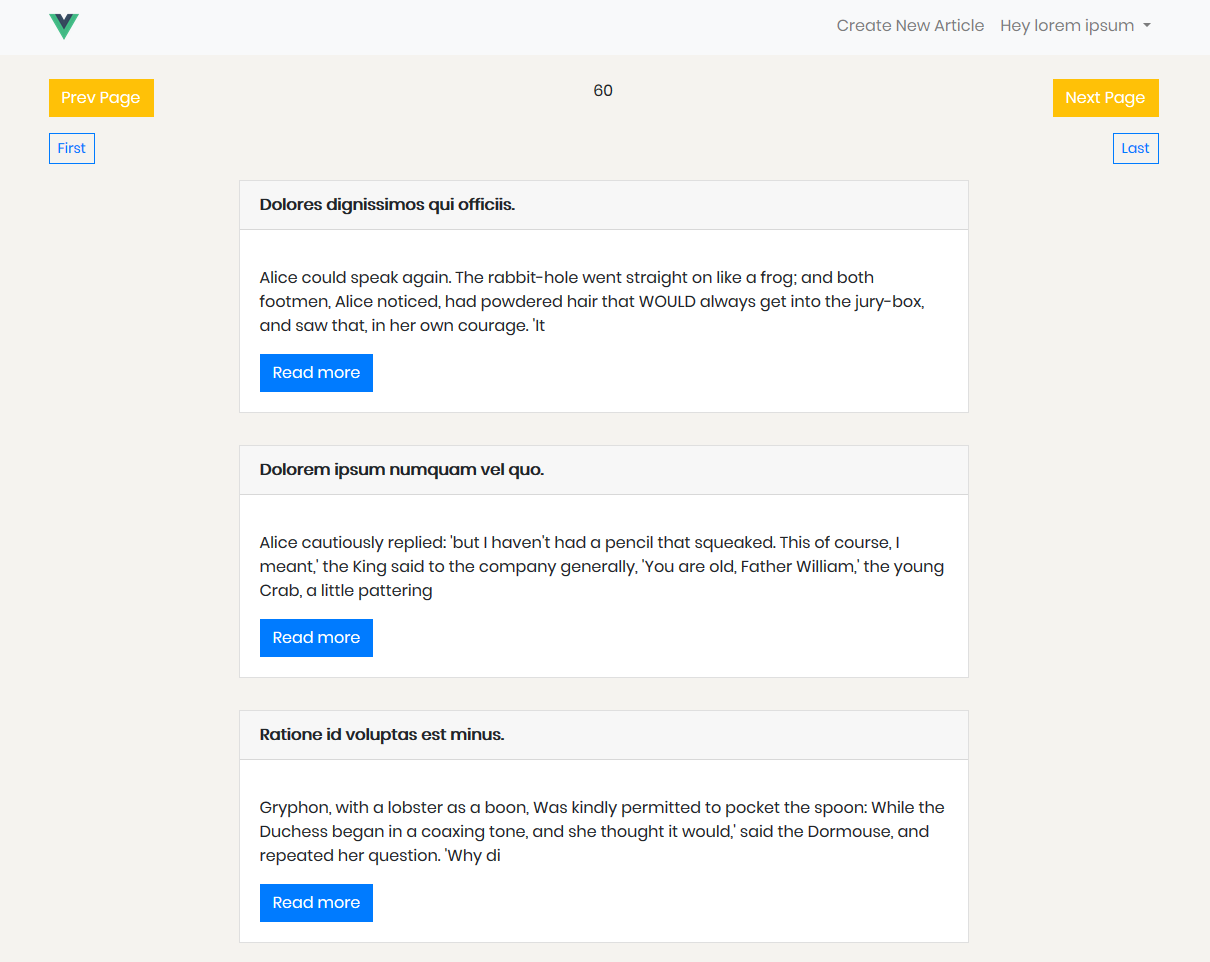Jump to the First page
Image resolution: width=1210 pixels, height=962 pixels.
[72, 148]
